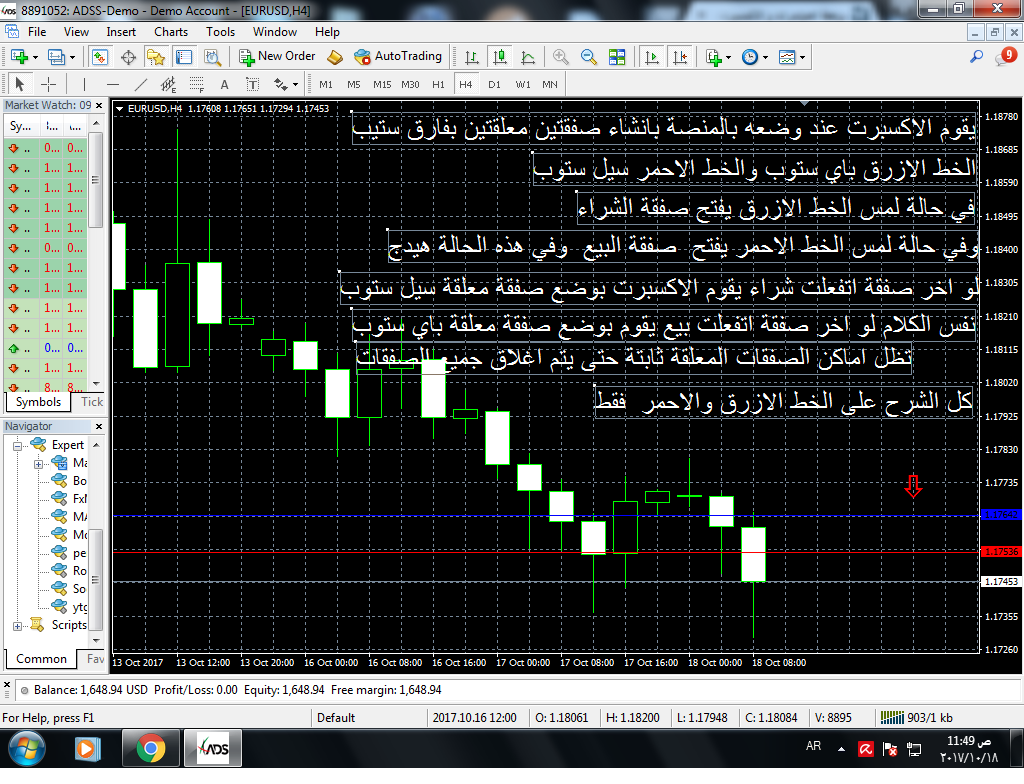Open Google Chrome from the taskbar
This screenshot has width=1024, height=784.
pos(151,748)
